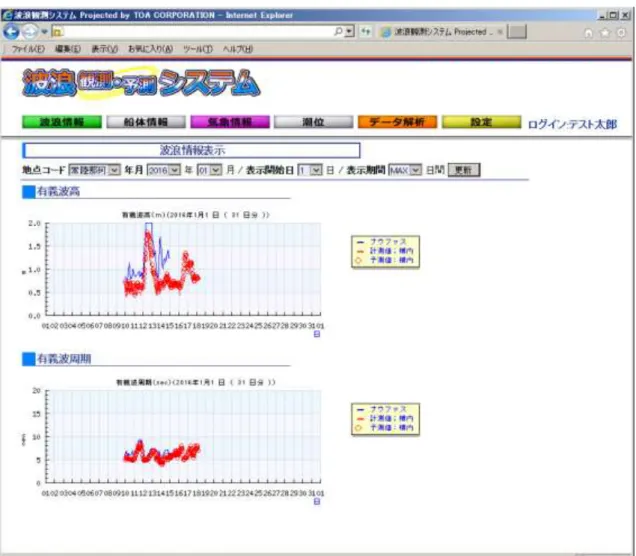Viewport: 636px width, 556px height.
Task: Open the ヘルプ(H) menu
Action: point(238,49)
